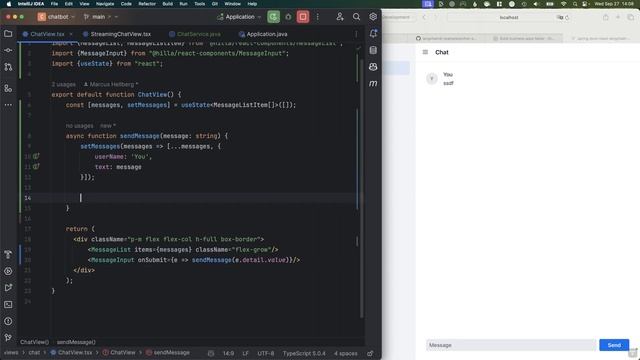Open the Structure tool window
This screenshot has height=360, width=640.
tap(8, 88)
